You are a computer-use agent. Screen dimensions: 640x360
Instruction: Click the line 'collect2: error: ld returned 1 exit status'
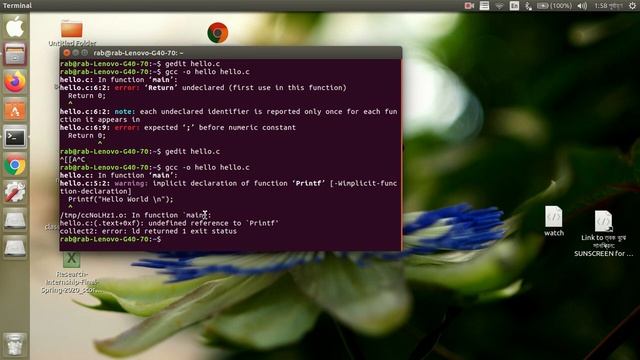coord(148,231)
